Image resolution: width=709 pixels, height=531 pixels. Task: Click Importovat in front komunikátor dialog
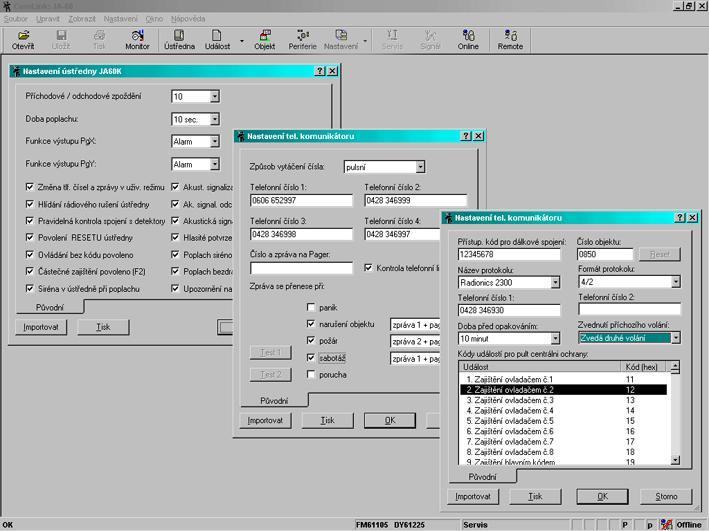473,496
